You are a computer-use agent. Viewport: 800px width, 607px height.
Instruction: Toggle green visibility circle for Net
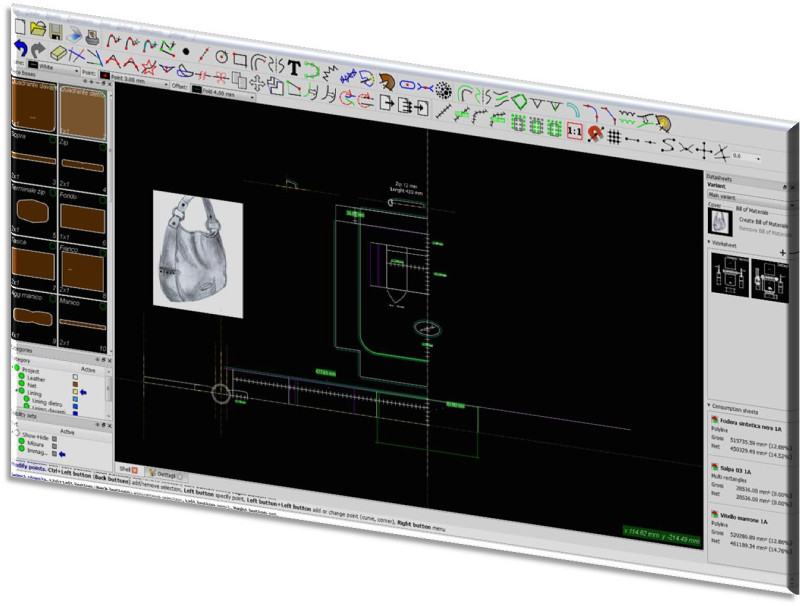[22, 385]
